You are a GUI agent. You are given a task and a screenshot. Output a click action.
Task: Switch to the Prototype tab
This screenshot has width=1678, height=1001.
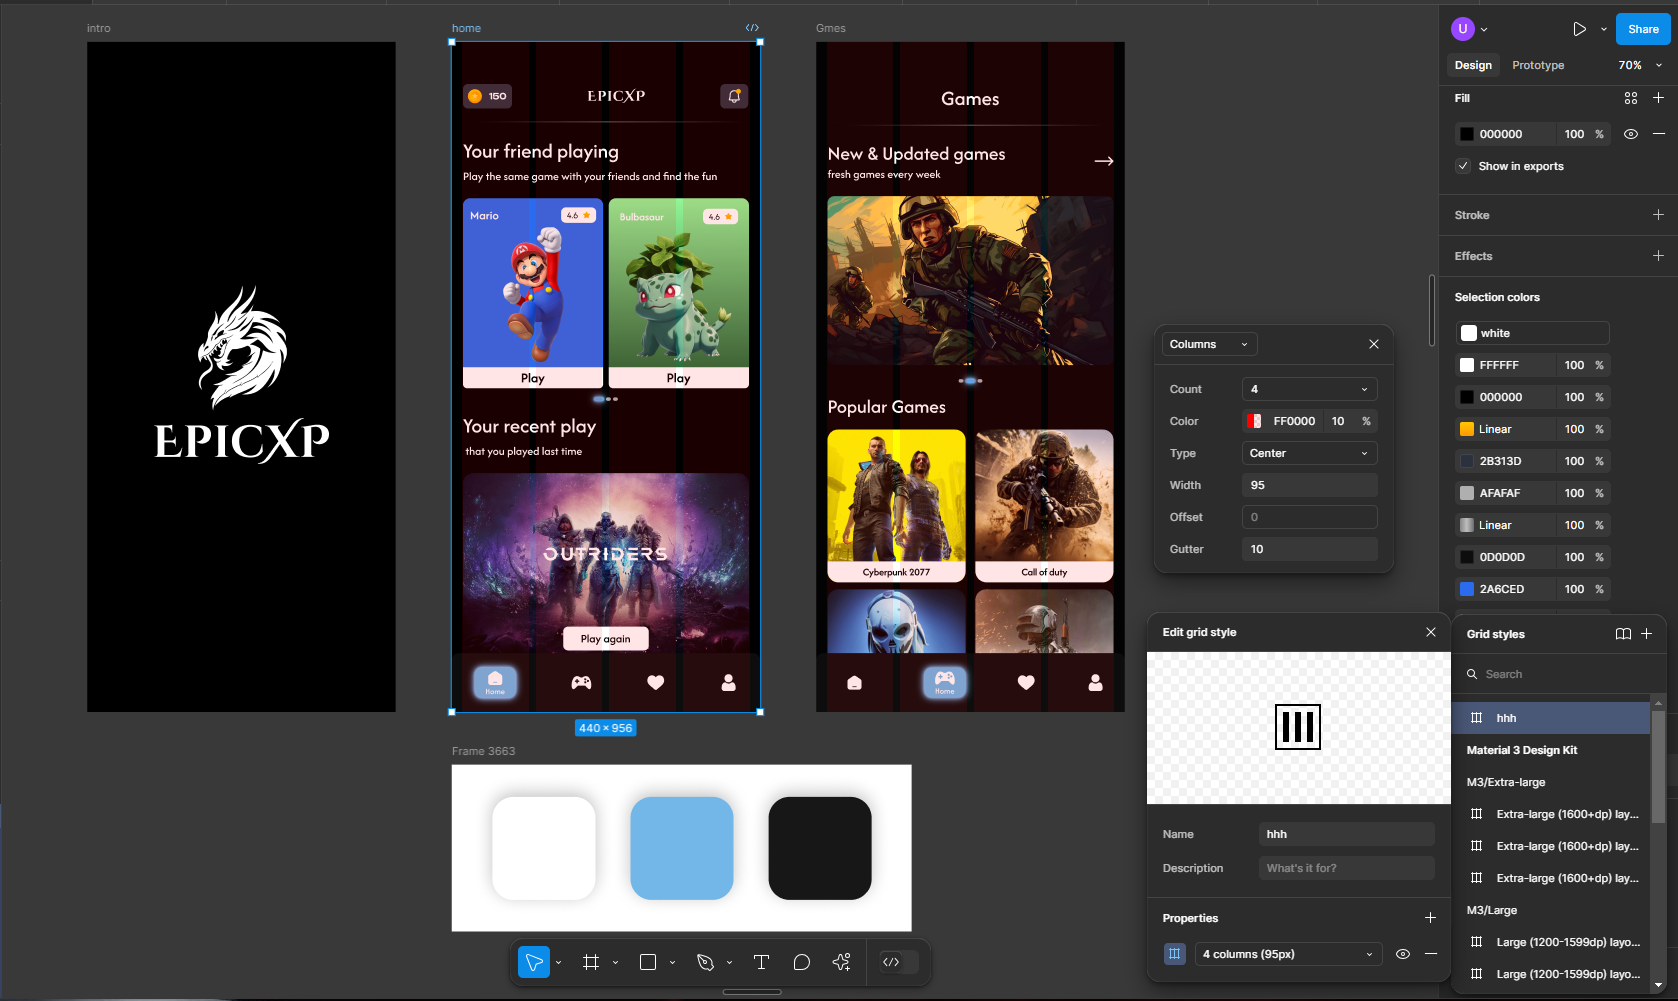(x=1537, y=65)
